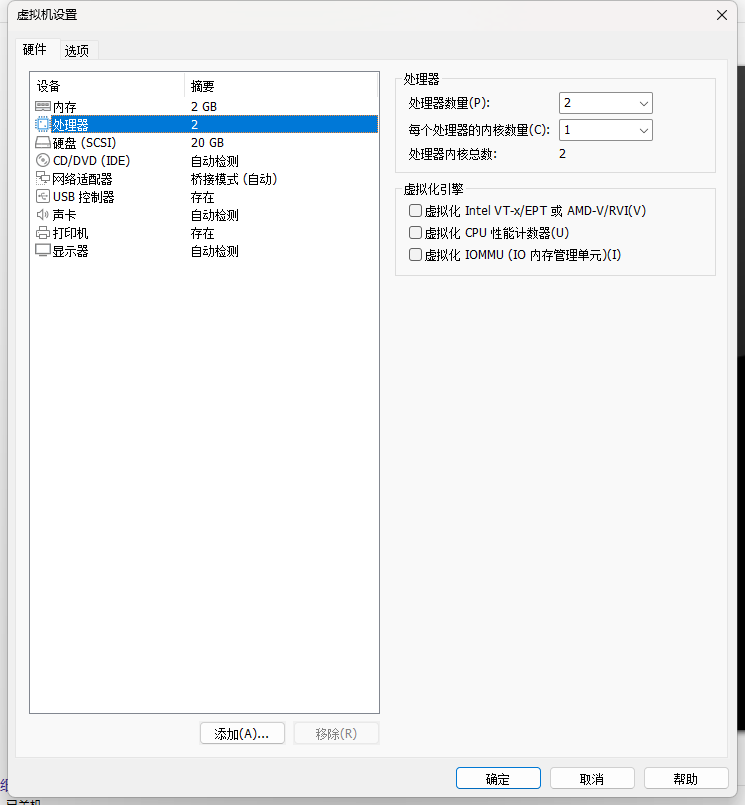Click the 添加(A)... button

click(x=242, y=734)
